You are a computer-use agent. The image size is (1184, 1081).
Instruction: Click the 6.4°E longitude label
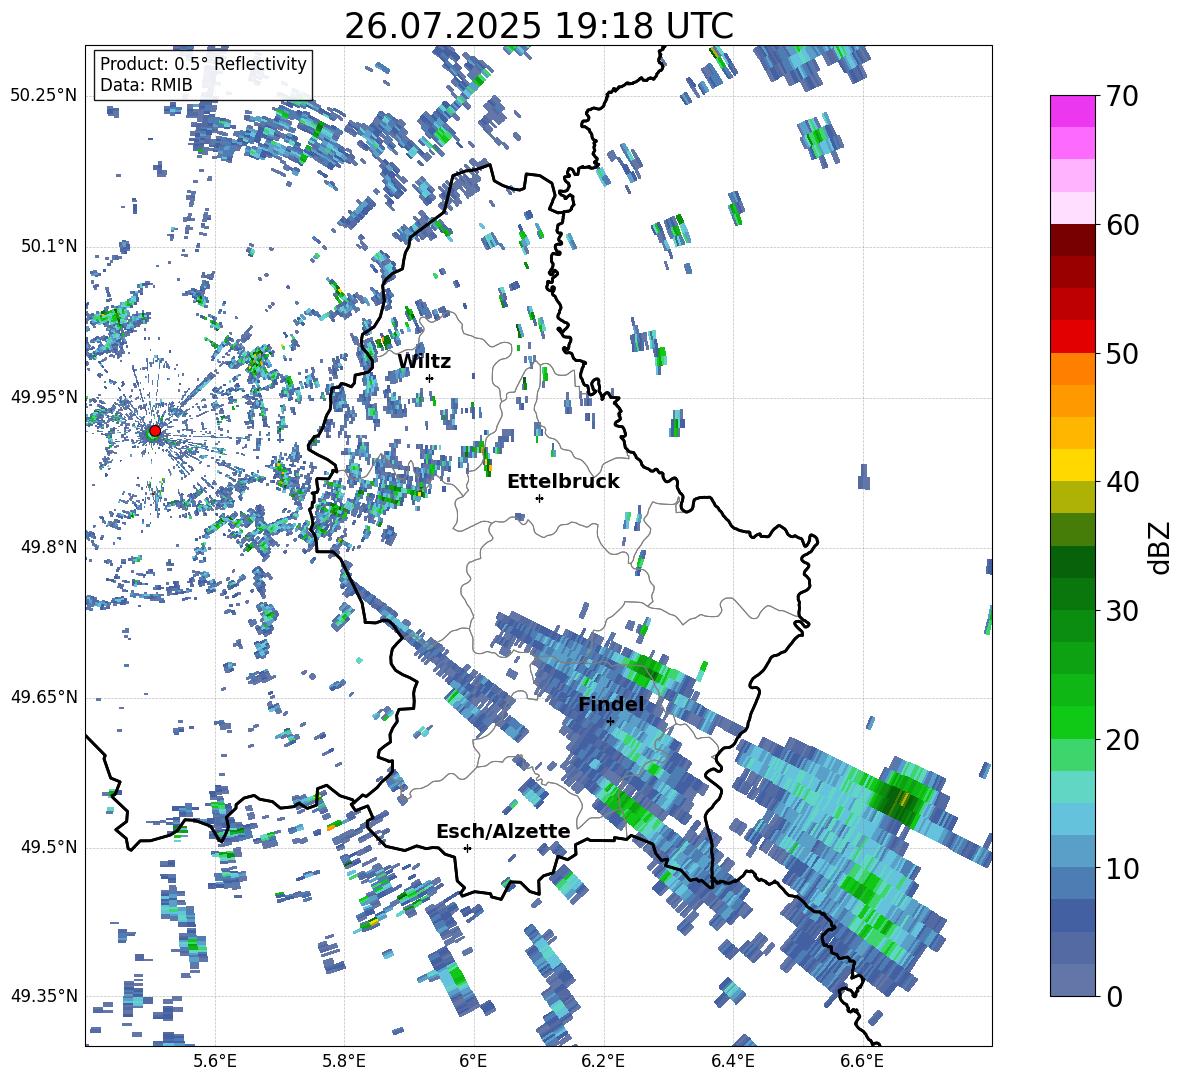(x=732, y=1061)
